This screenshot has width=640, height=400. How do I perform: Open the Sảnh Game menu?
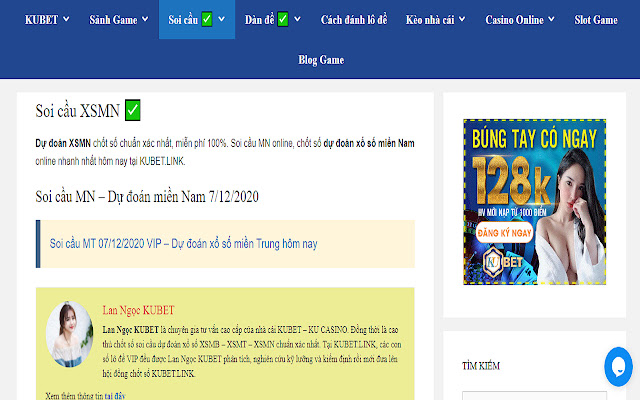[113, 20]
